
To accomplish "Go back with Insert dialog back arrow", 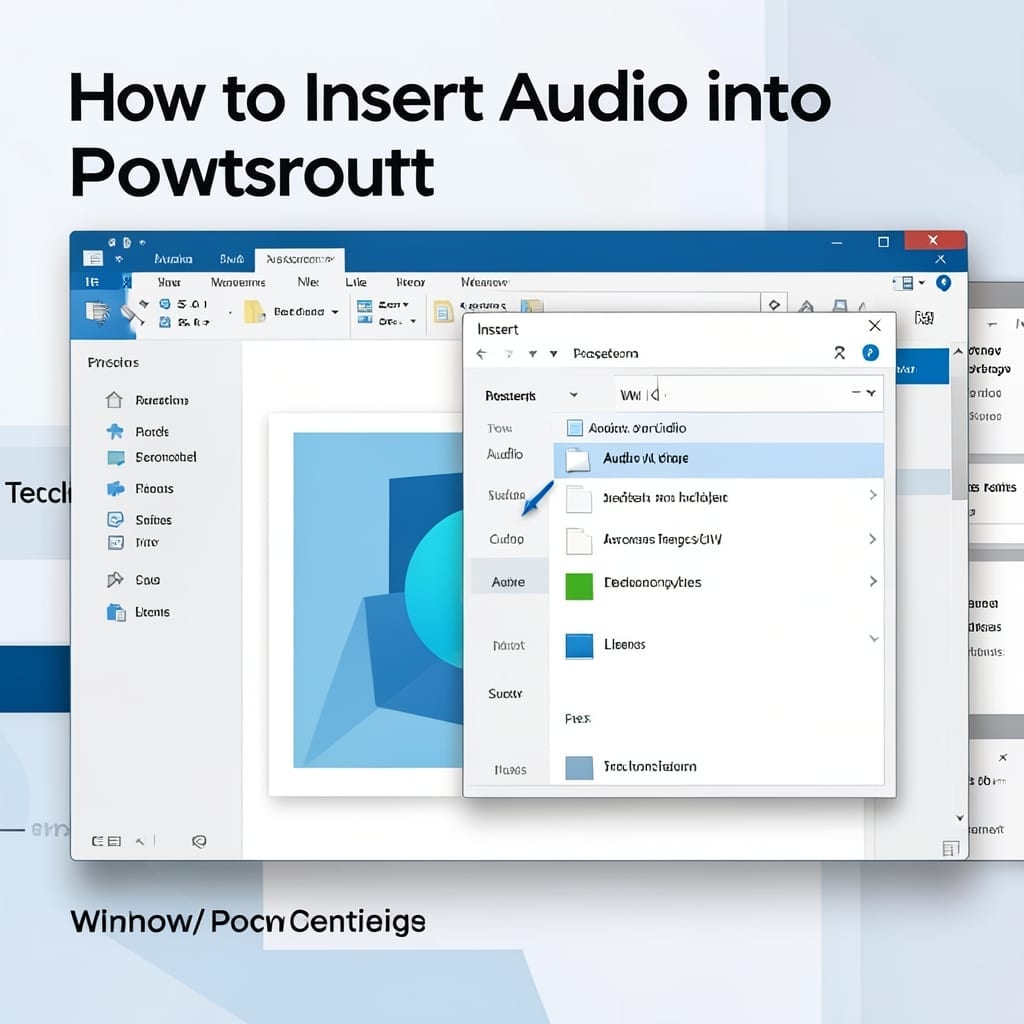I will click(x=481, y=353).
